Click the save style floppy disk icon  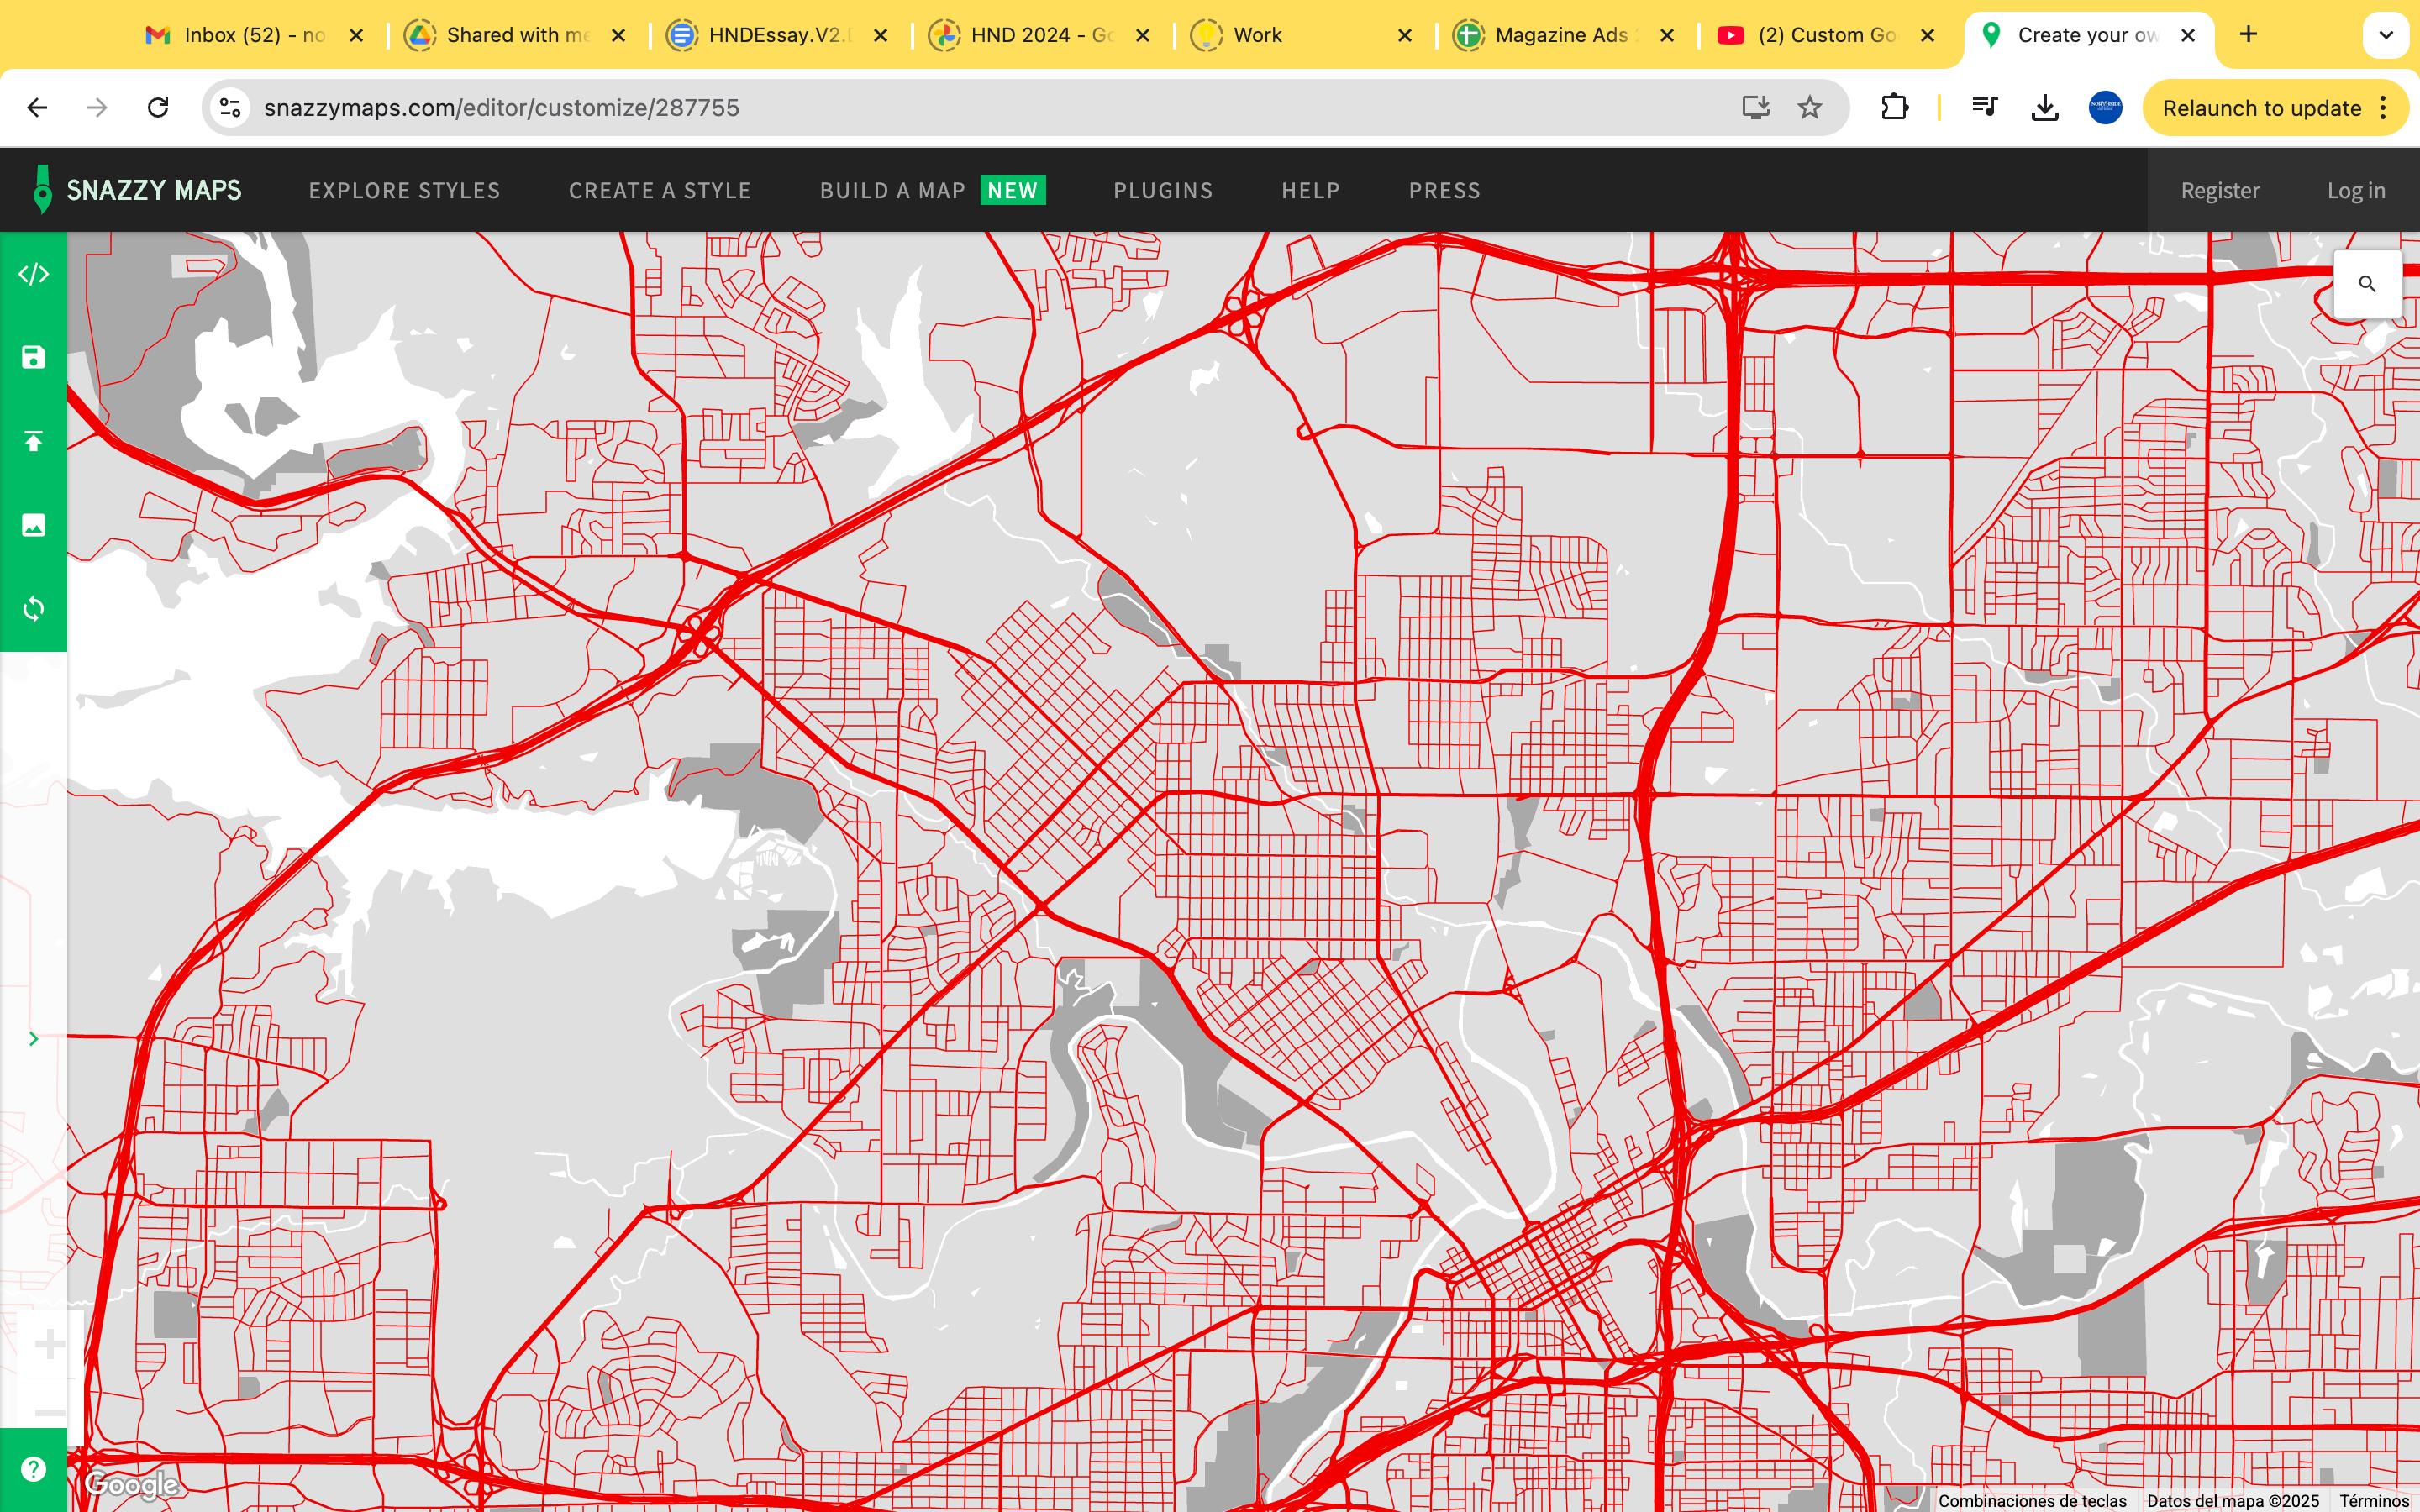coord(33,357)
